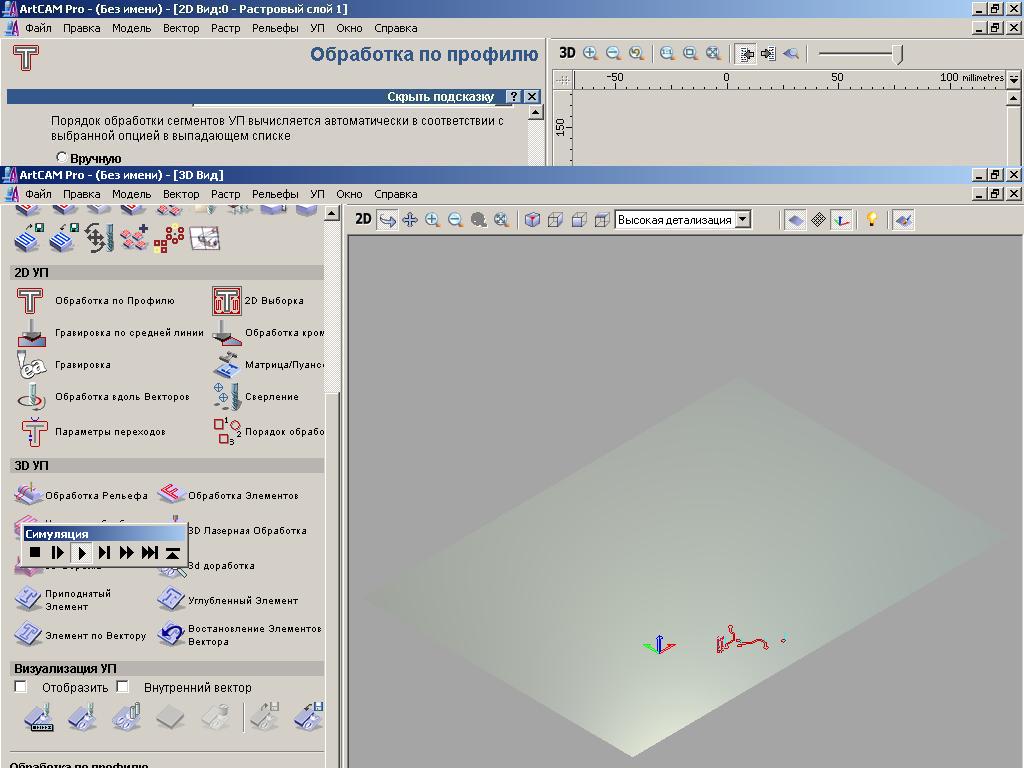1024x768 pixels.
Task: Select Обработка Рельефа in 3D УП
Action: point(81,496)
